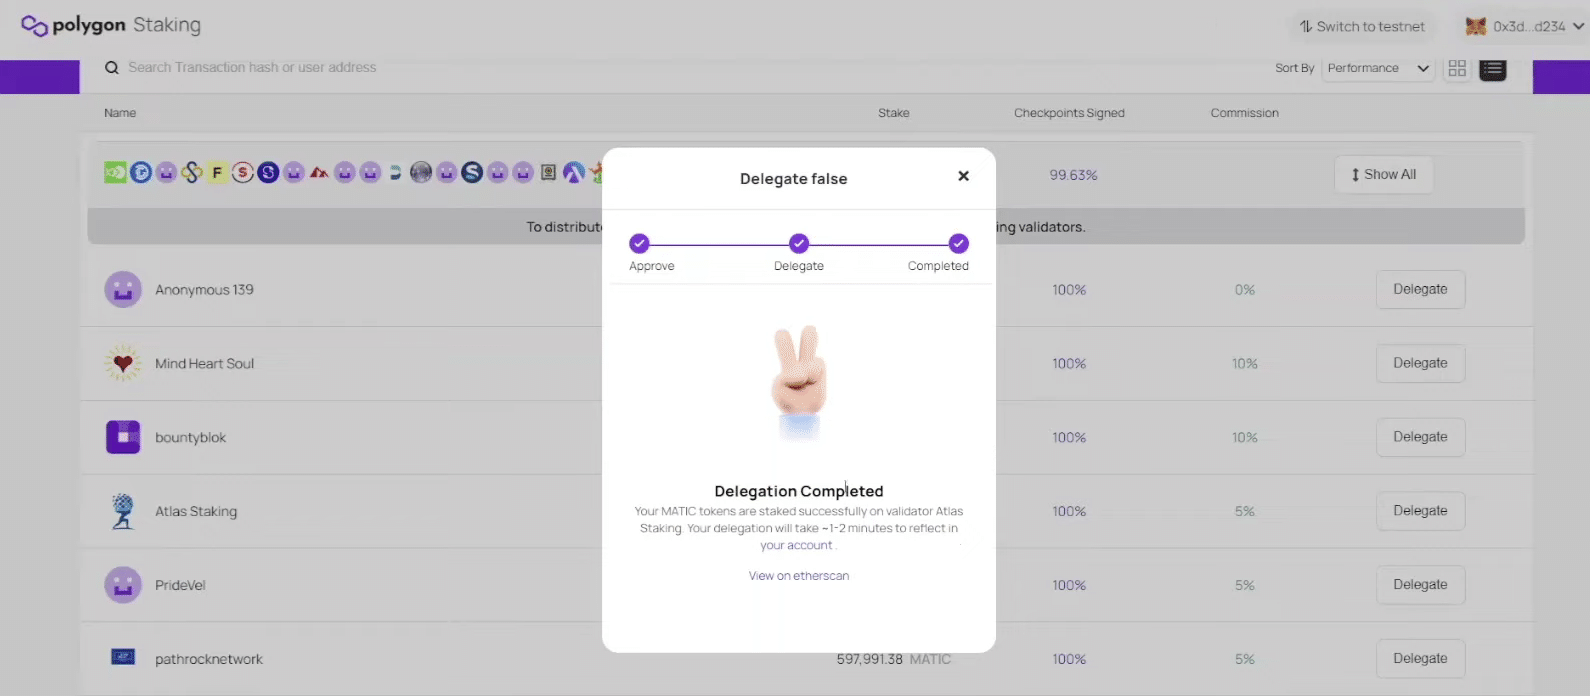
Task: Click the Delegate step checkmark circle
Action: 798,243
